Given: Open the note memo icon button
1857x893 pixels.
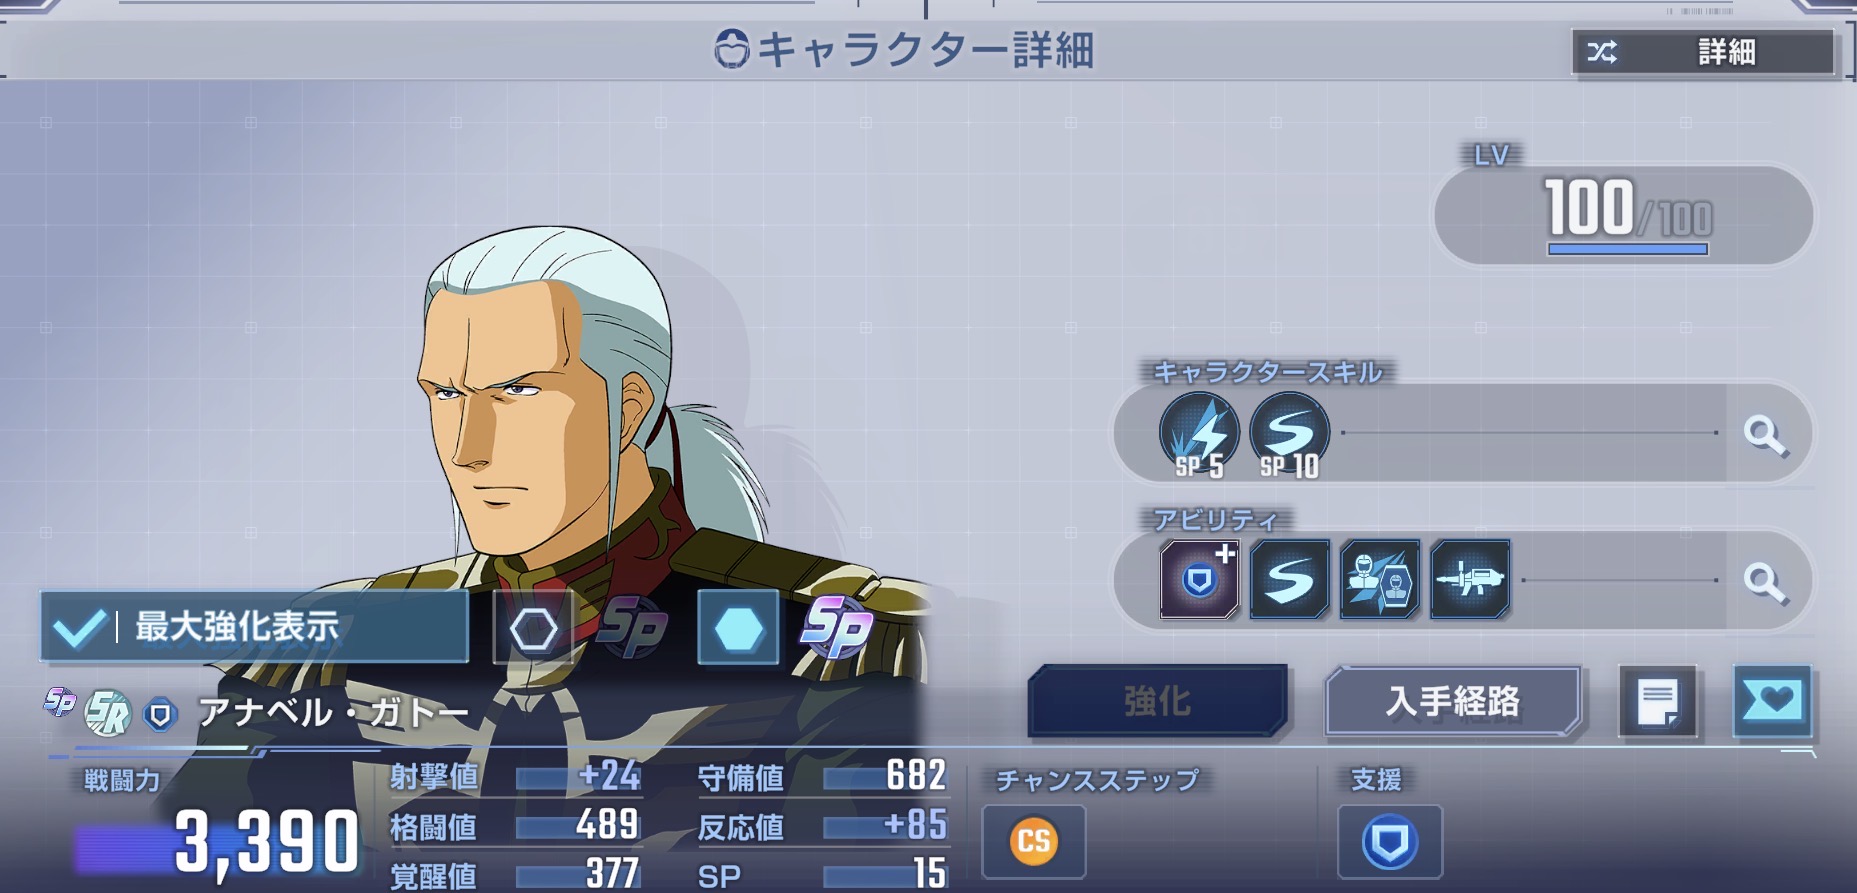Looking at the screenshot, I should point(1658,701).
